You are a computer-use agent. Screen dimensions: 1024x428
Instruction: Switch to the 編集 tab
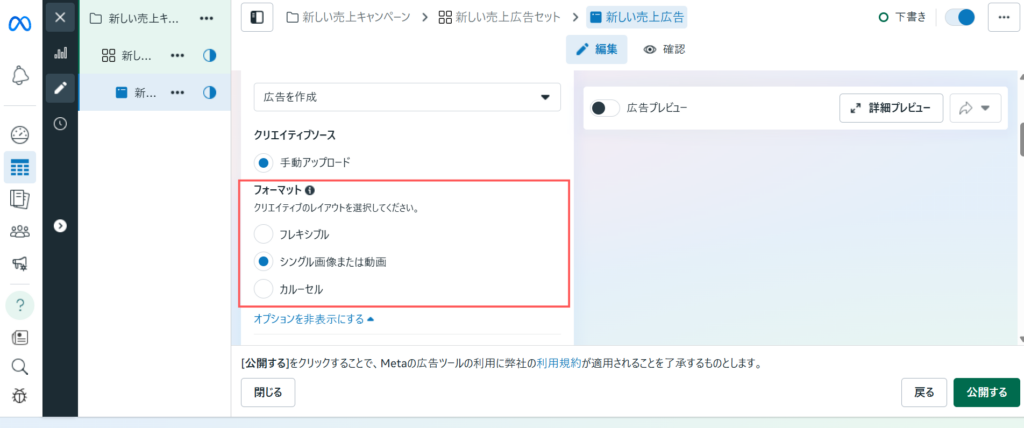(597, 49)
